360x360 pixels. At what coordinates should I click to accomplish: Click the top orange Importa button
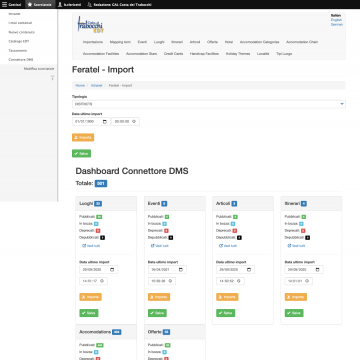83,137
